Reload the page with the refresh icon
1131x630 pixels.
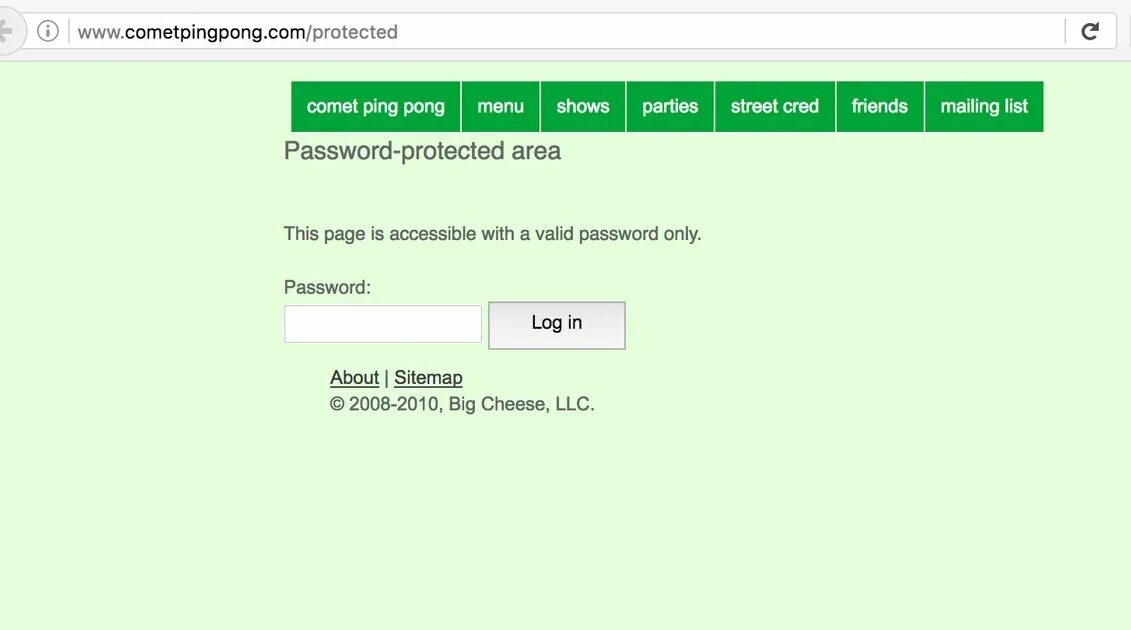click(1090, 31)
